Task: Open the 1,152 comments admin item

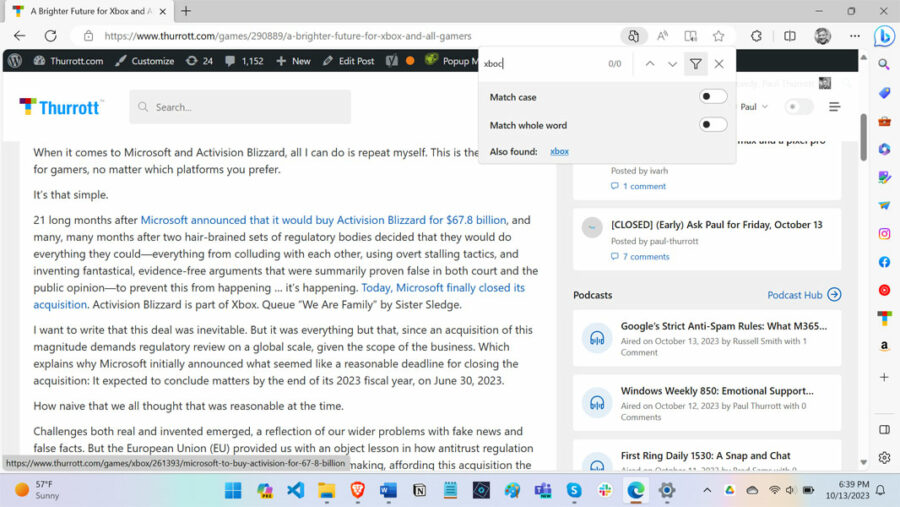Action: pyautogui.click(x=245, y=61)
